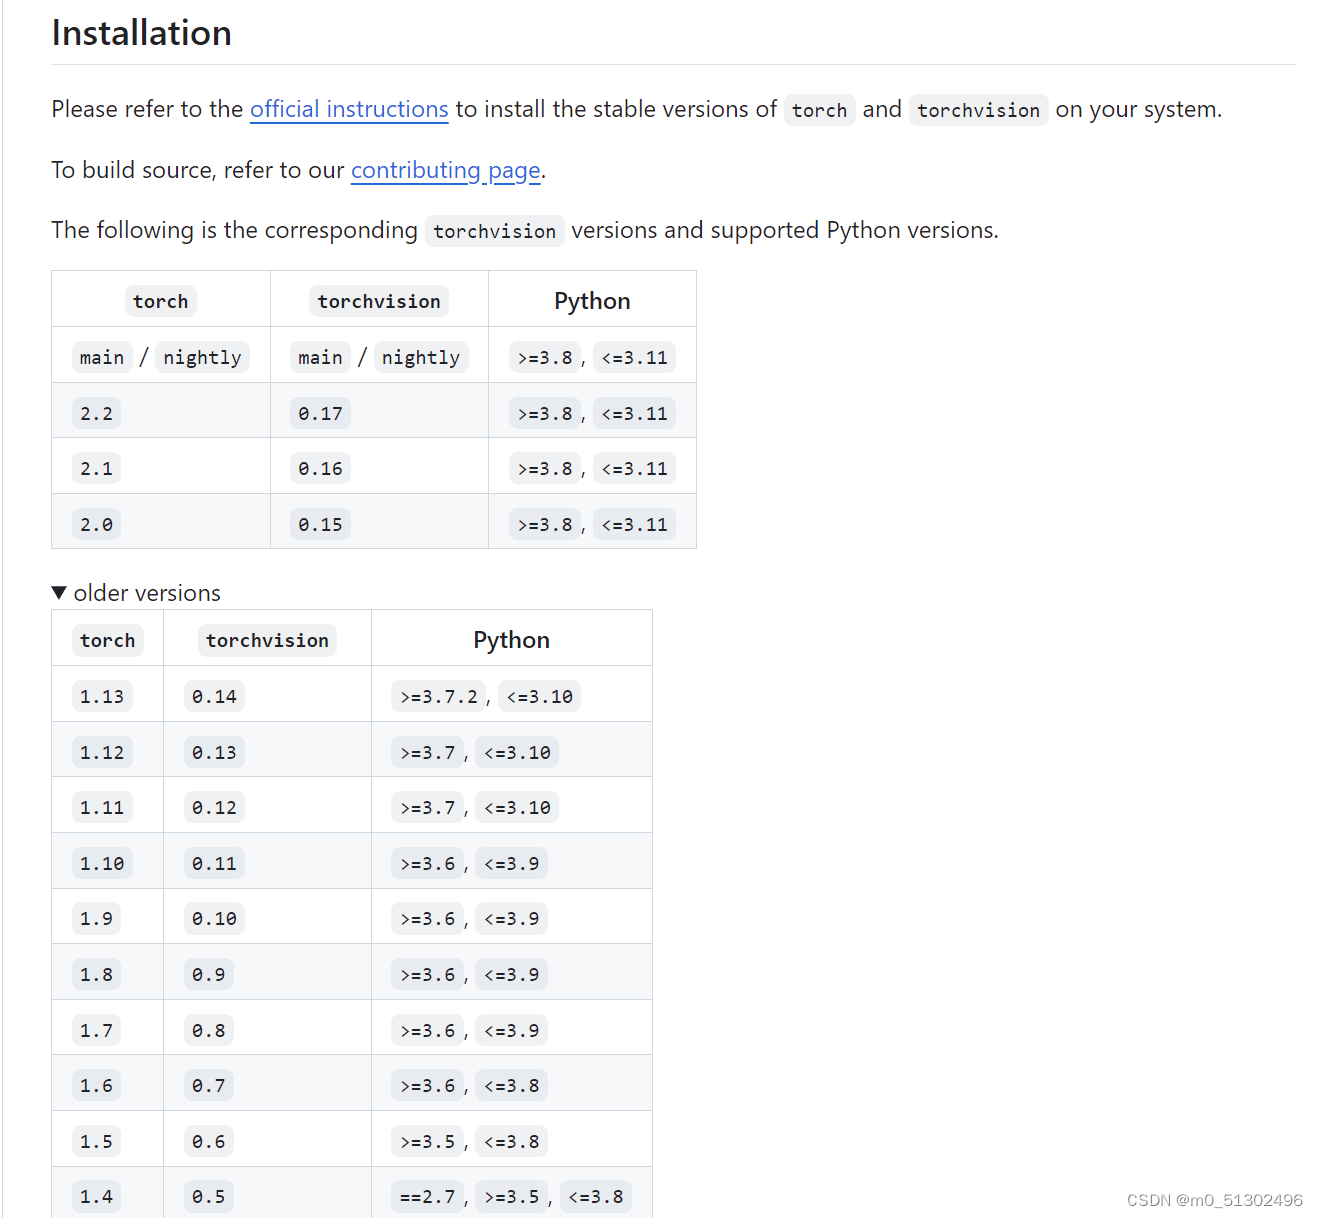Click torch header in top table
This screenshot has height=1218, width=1318.
click(160, 301)
